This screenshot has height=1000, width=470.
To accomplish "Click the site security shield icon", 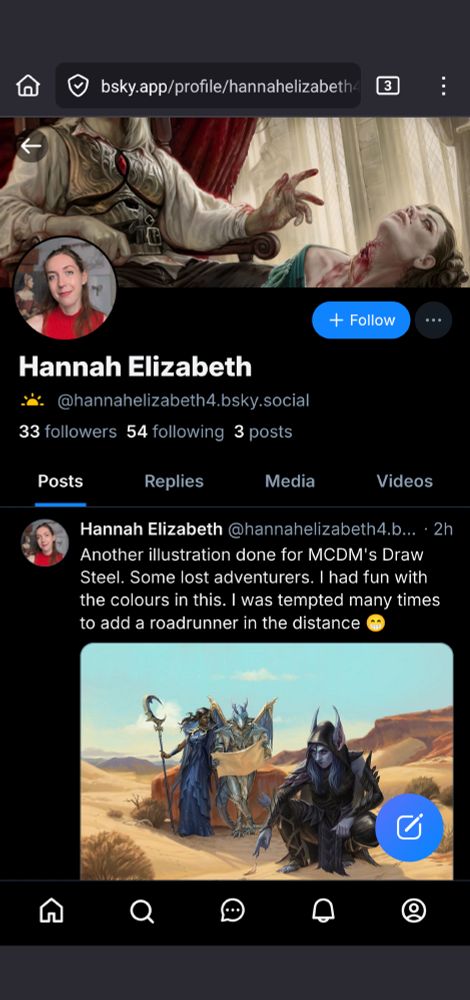I will (x=78, y=85).
